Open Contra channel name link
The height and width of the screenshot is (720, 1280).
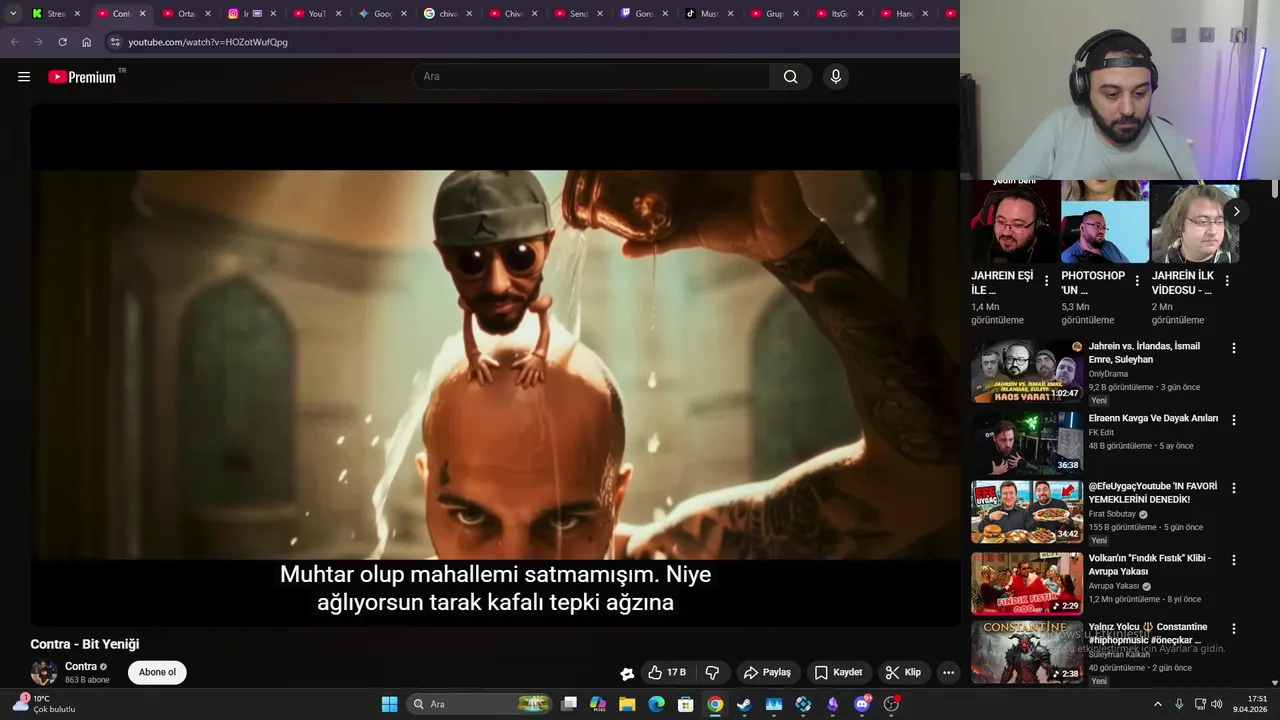[81, 667]
